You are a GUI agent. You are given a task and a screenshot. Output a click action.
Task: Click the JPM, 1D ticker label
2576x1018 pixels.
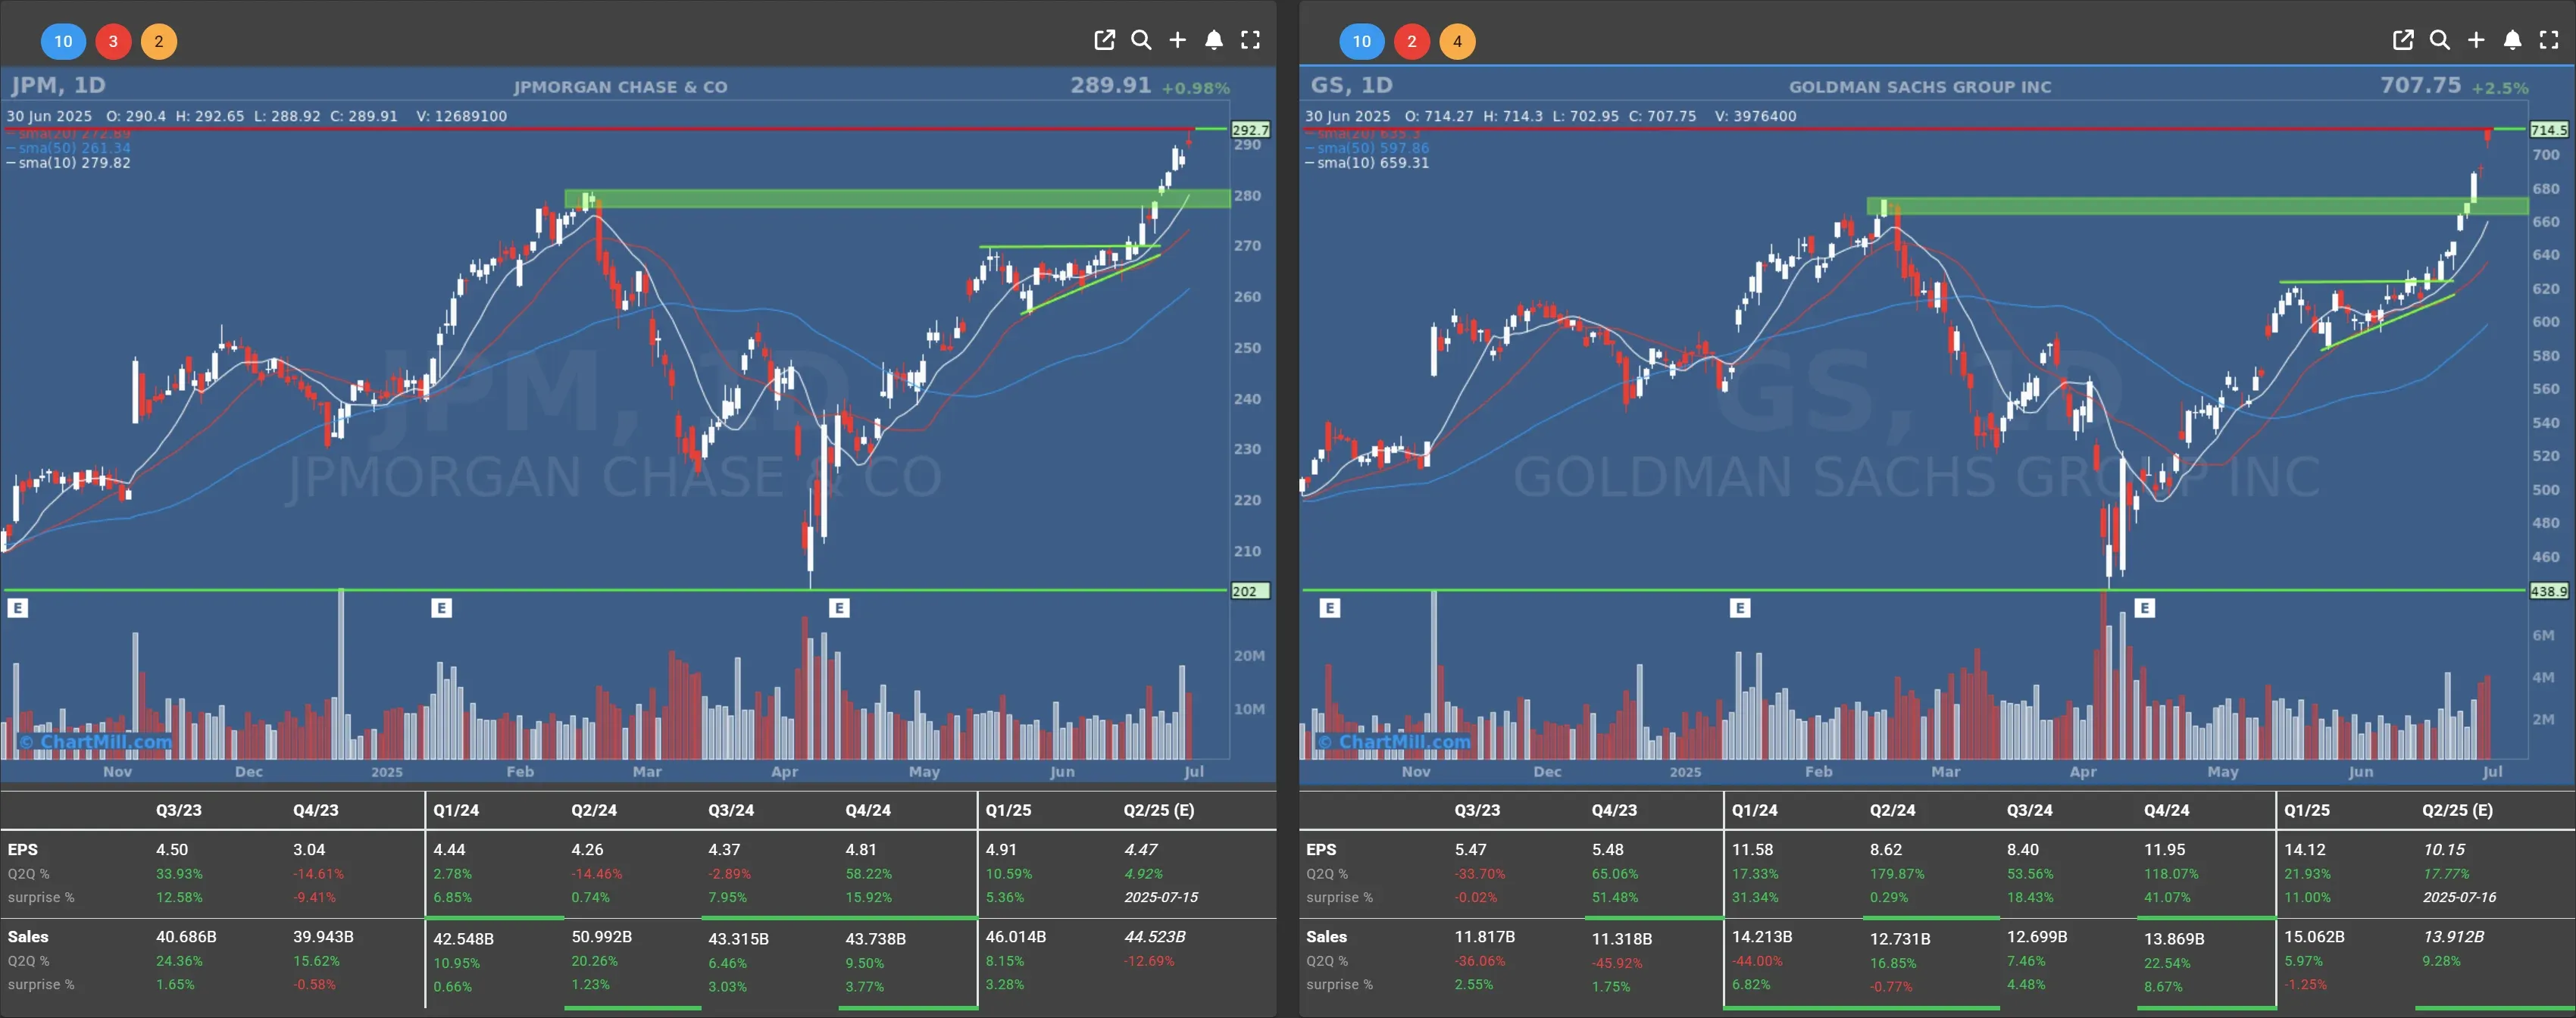(x=58, y=85)
